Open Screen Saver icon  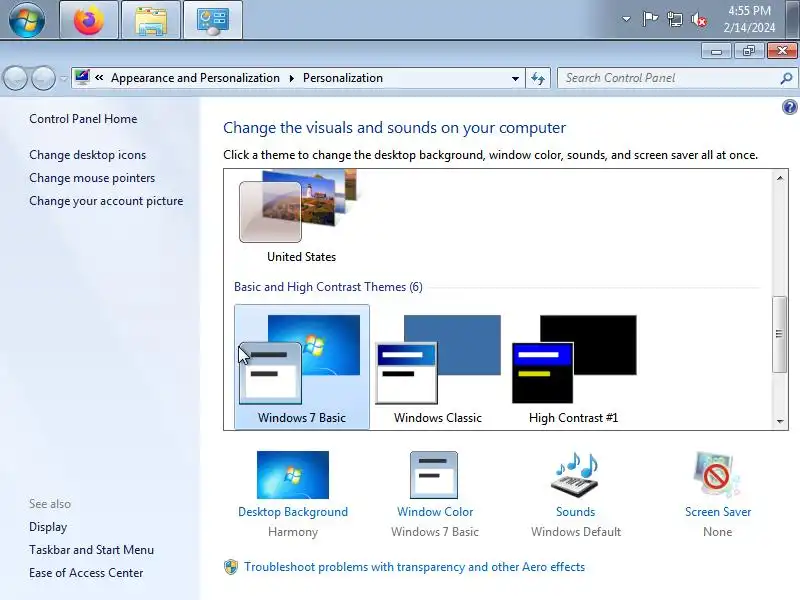point(717,474)
